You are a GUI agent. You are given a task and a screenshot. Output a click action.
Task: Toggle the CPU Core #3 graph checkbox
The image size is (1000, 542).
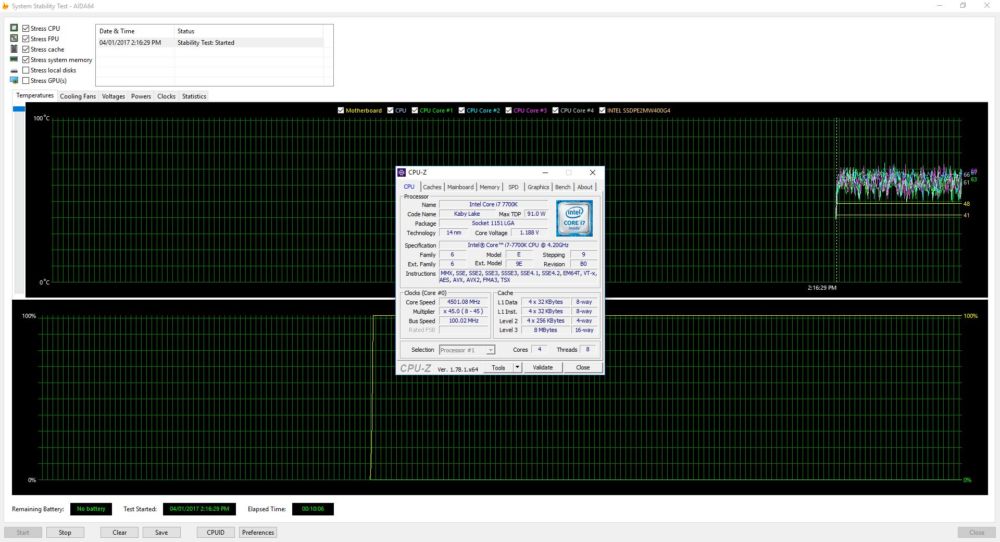(x=508, y=110)
